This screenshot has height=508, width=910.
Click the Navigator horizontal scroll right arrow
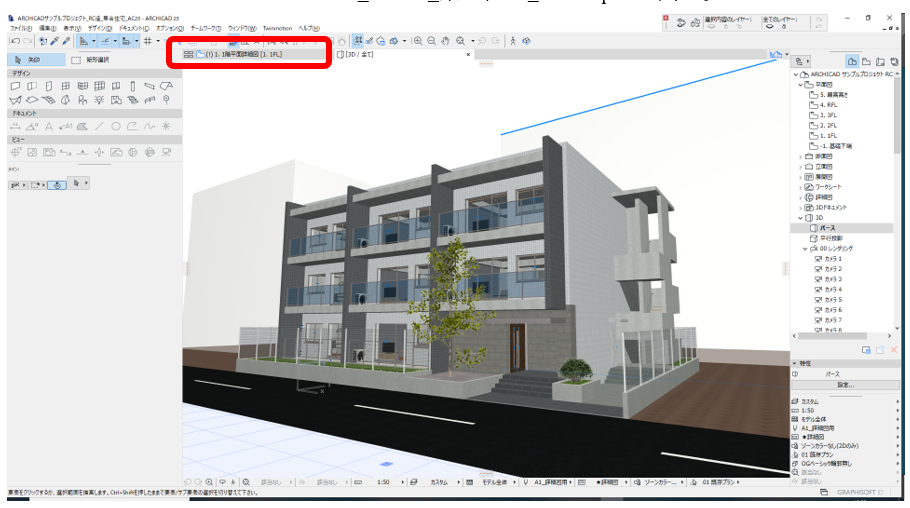pyautogui.click(x=889, y=336)
